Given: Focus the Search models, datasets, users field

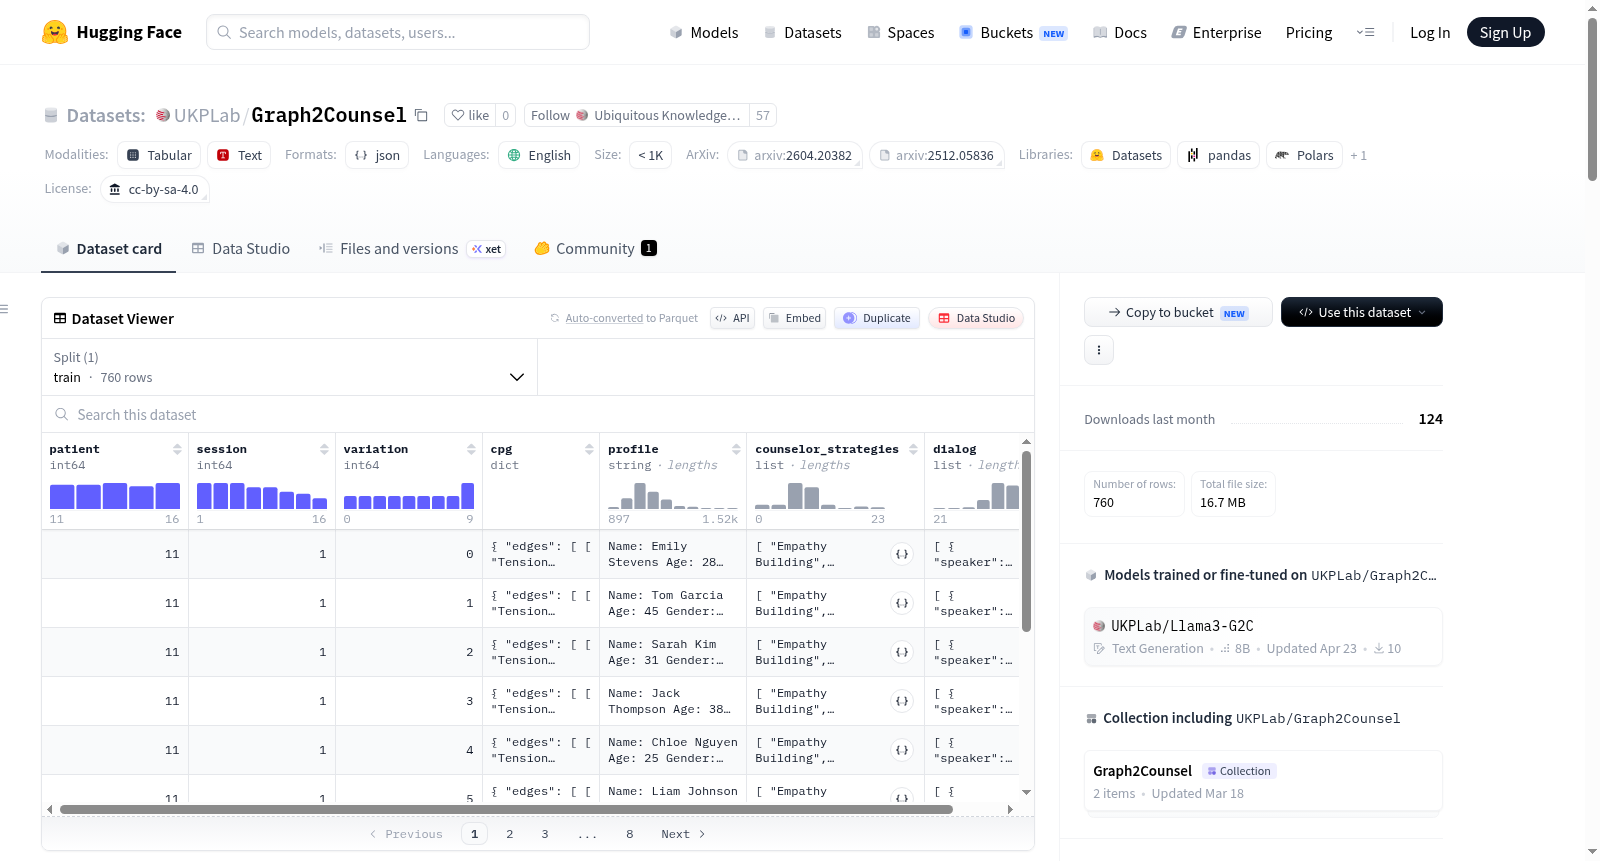Looking at the screenshot, I should 398,32.
